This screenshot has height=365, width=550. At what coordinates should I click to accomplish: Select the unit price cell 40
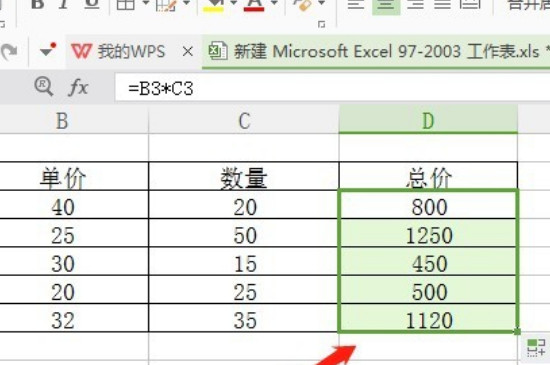pos(74,205)
